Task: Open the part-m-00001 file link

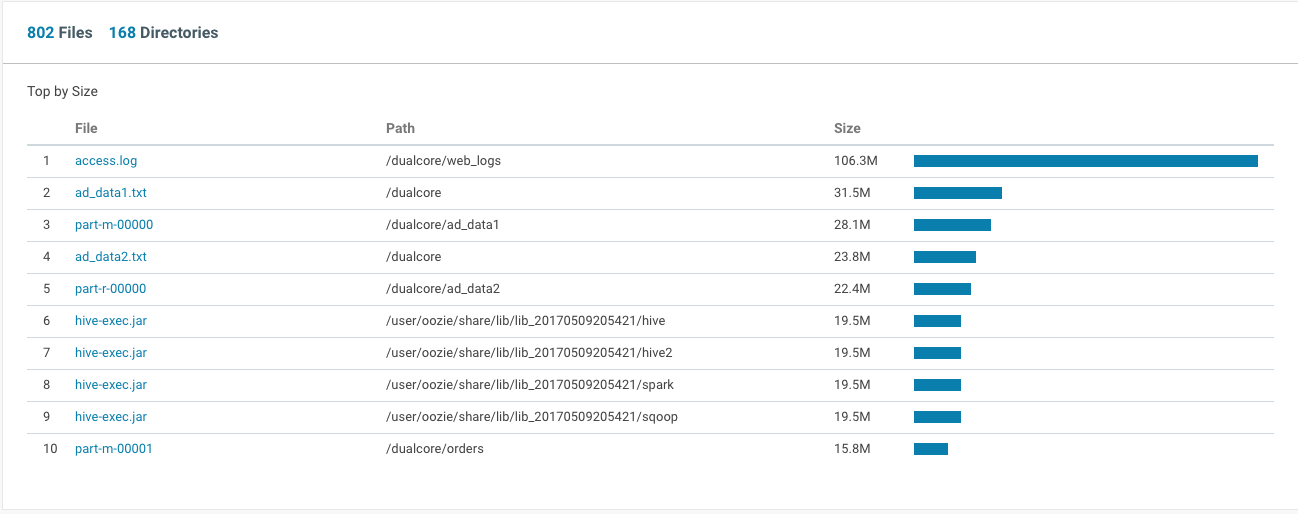Action: click(x=113, y=449)
